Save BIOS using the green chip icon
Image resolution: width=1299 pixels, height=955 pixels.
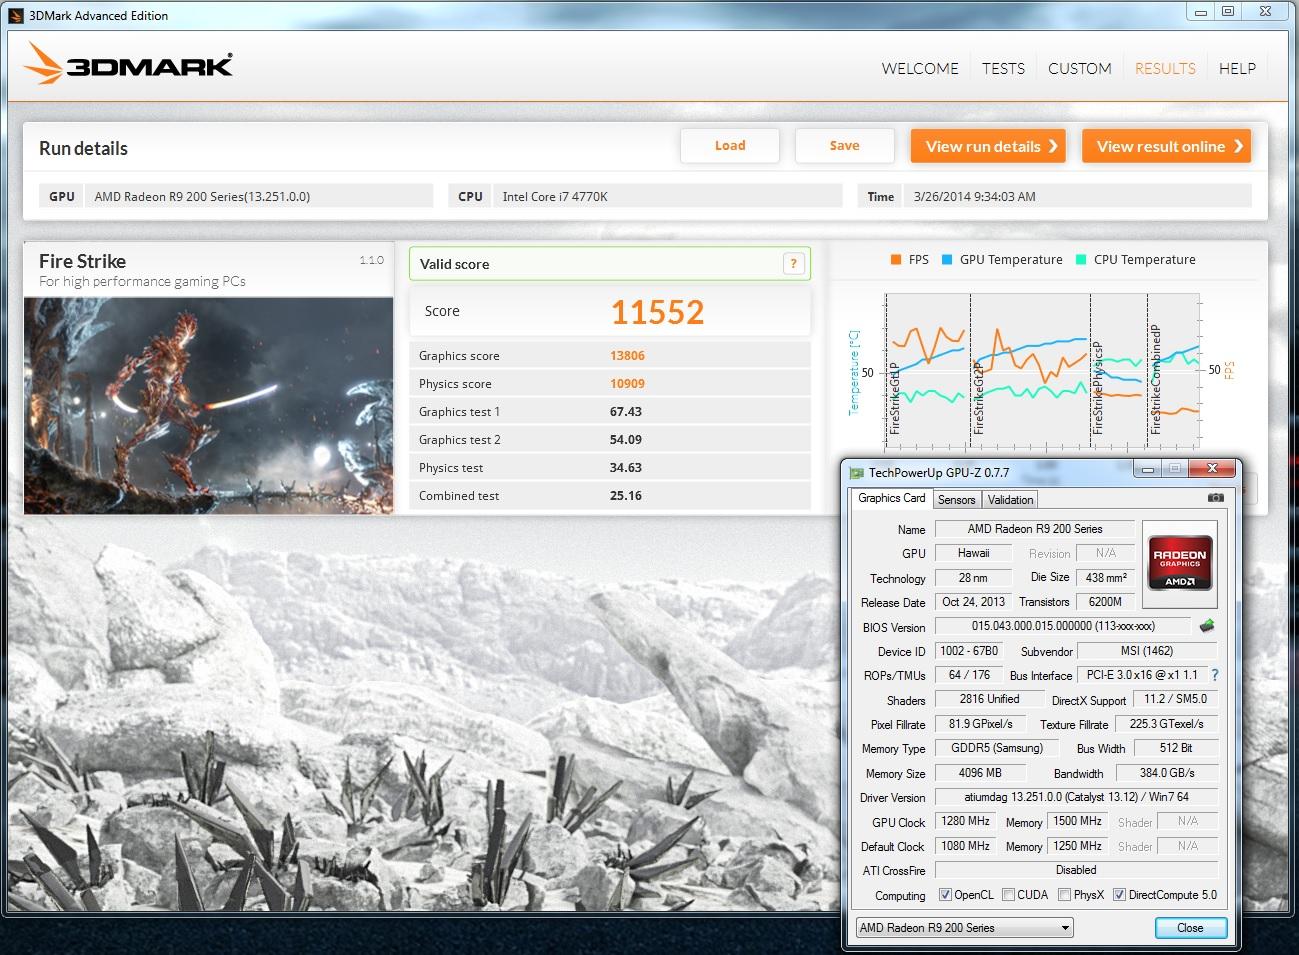point(1207,626)
